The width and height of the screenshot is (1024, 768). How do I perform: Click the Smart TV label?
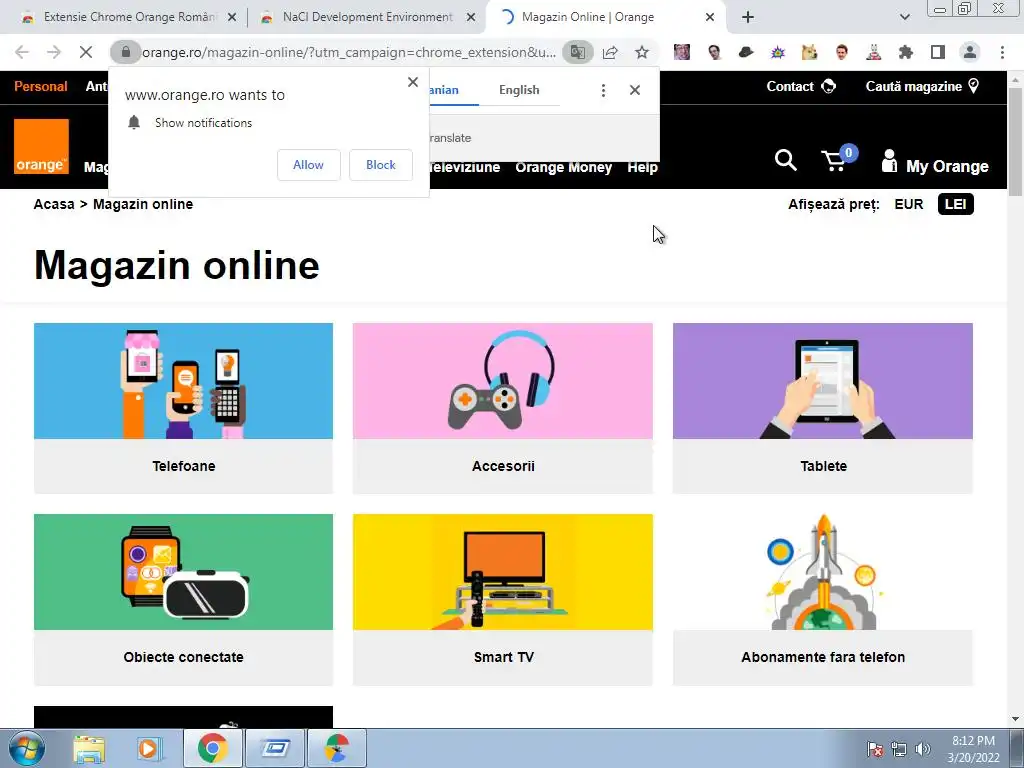(x=504, y=658)
